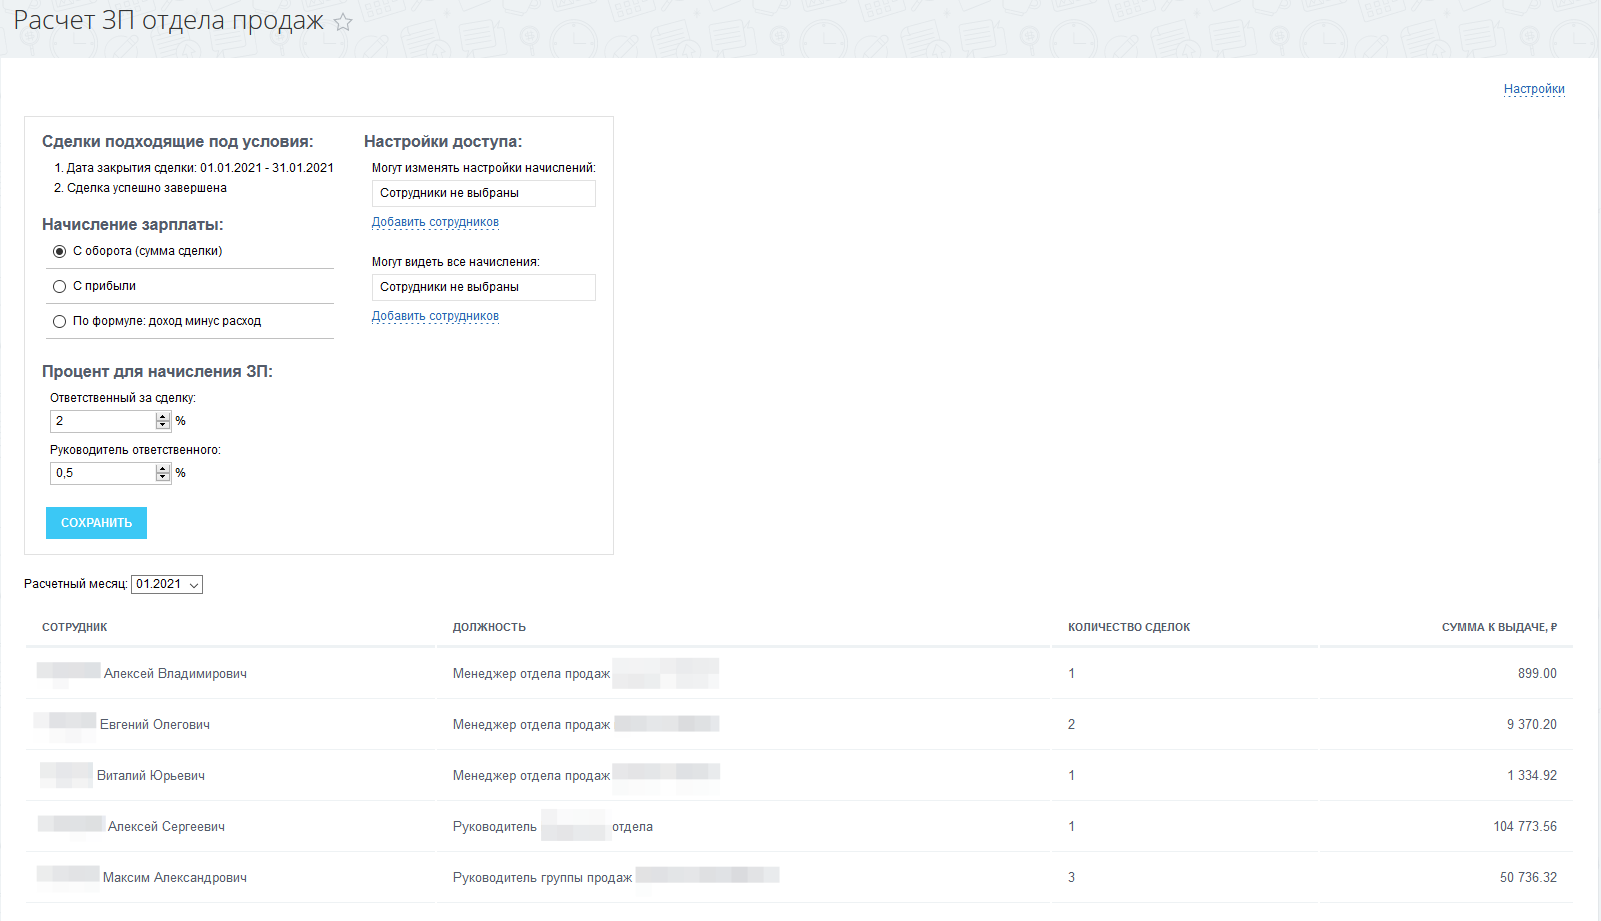The height and width of the screenshot is (921, 1601).
Task: Add page to favorites with star icon
Action: tap(343, 22)
